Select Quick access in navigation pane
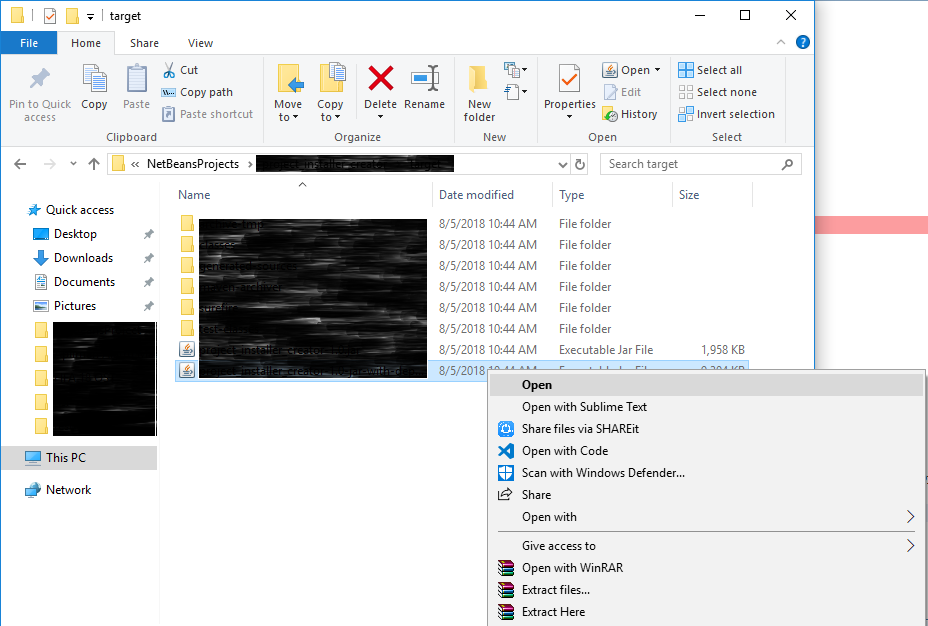This screenshot has width=928, height=626. 71,210
